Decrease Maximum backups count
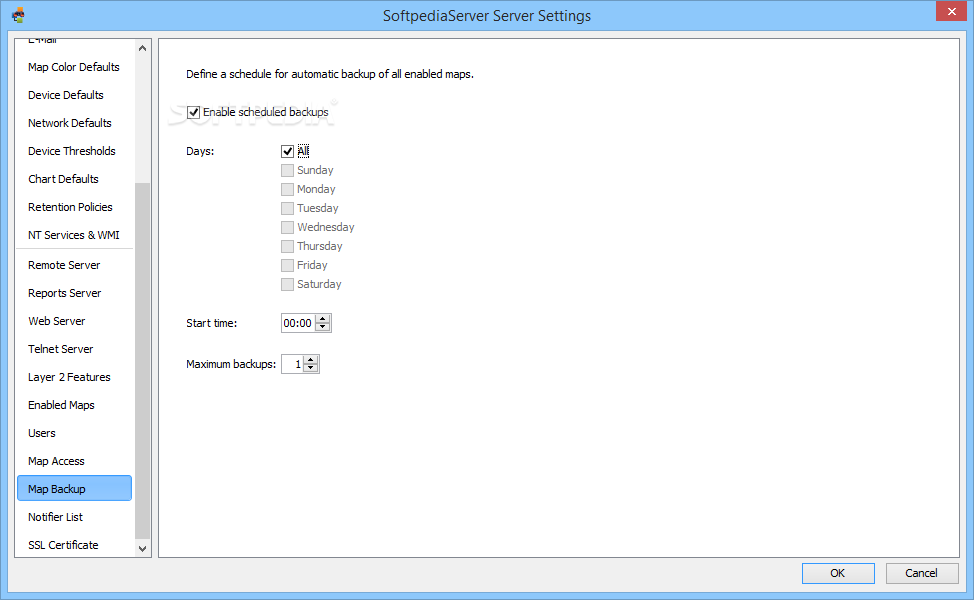The image size is (974, 600). point(311,368)
